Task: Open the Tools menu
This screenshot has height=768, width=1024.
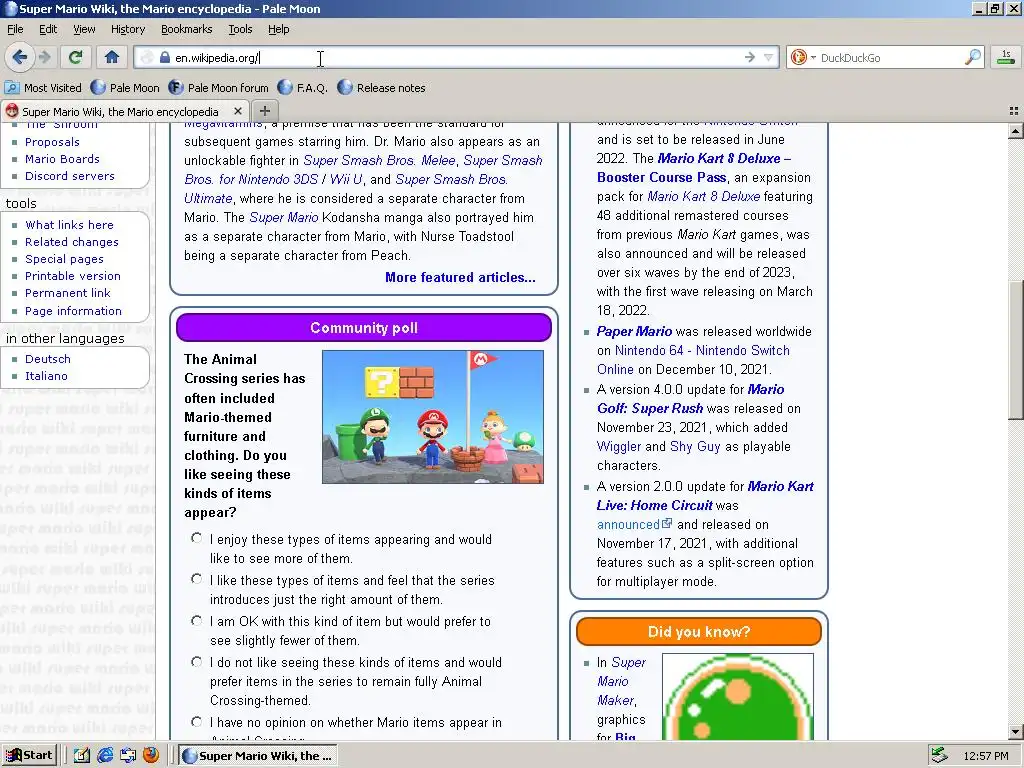Action: point(240,29)
